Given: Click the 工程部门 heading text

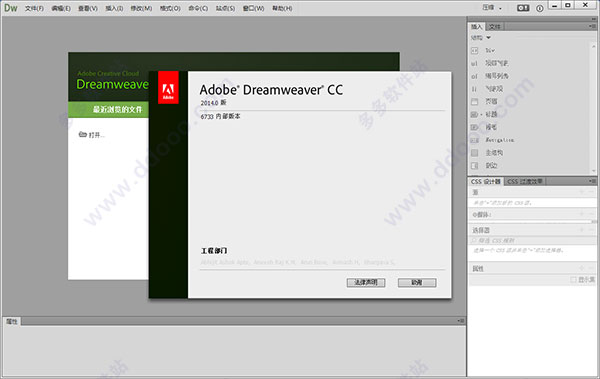Looking at the screenshot, I should 214,251.
